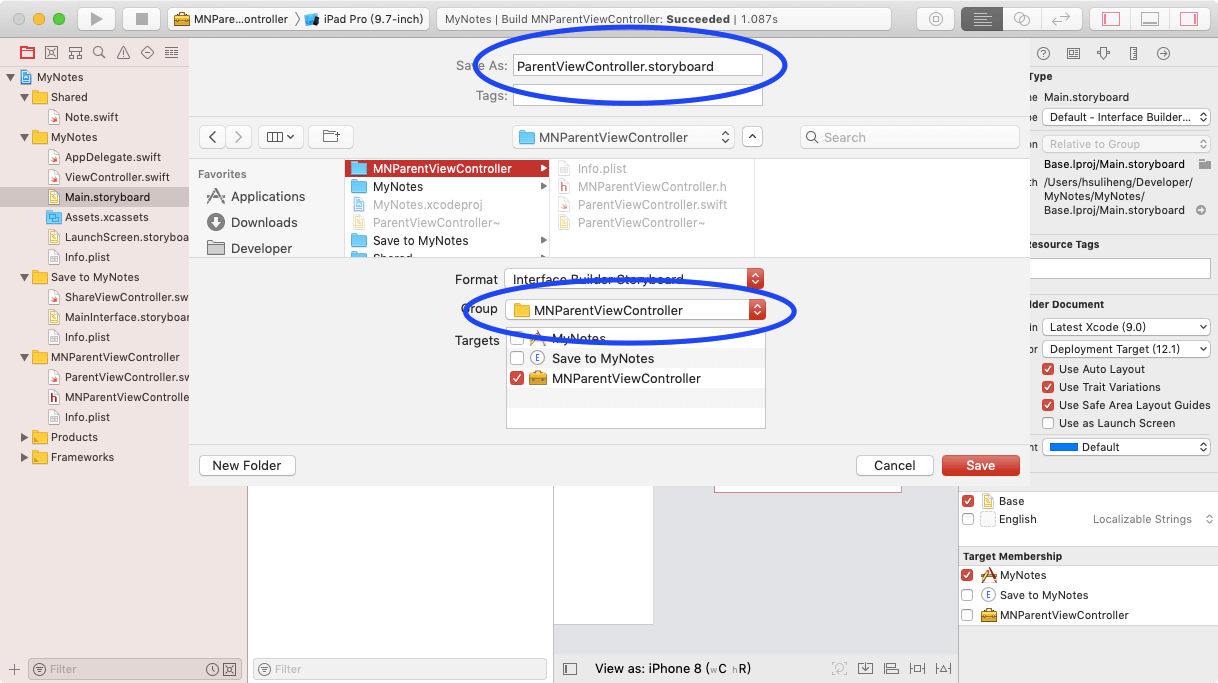Hide the Inspectors panel
This screenshot has width=1218, height=683.
1189,19
